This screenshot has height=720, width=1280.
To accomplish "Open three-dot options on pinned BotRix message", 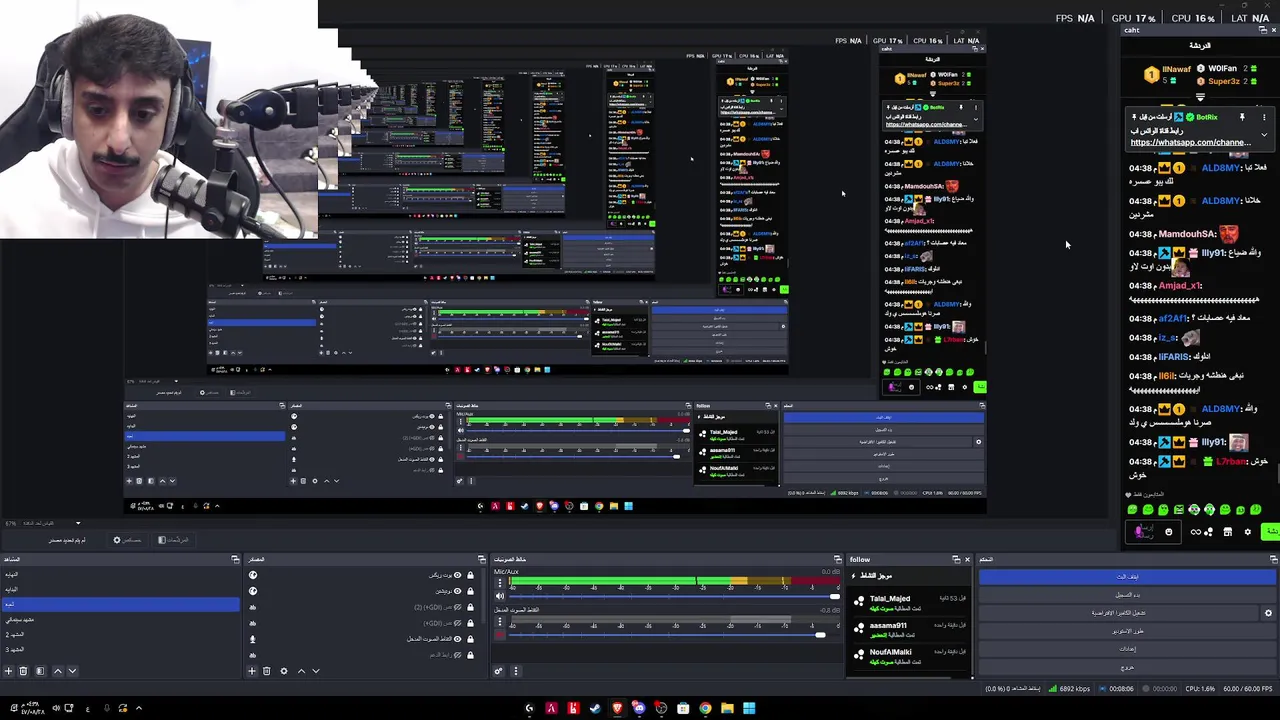I will click(1264, 117).
